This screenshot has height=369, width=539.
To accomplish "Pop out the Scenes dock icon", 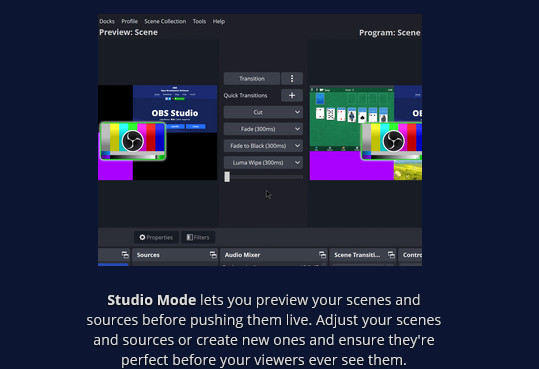I will 125,255.
